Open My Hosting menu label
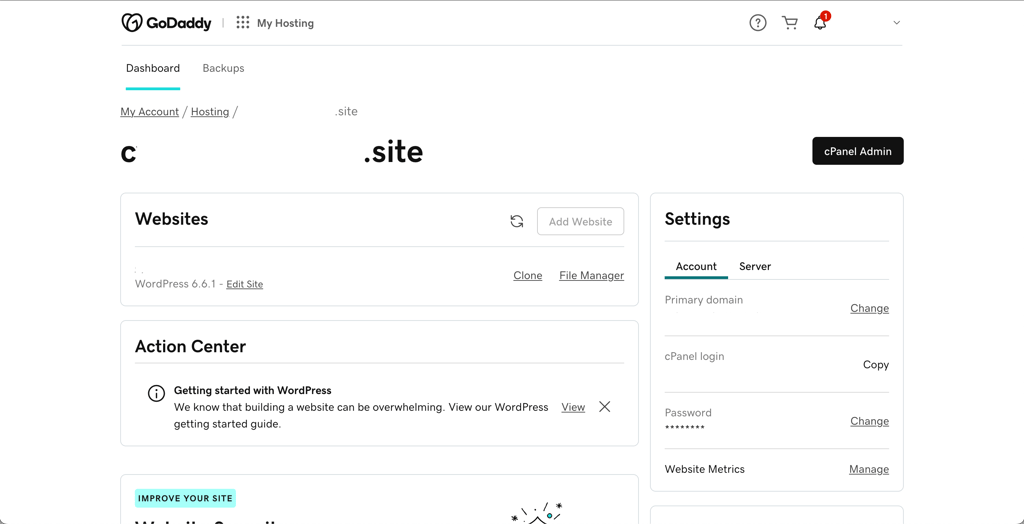Screen dimensions: 1024x524 [285, 23]
